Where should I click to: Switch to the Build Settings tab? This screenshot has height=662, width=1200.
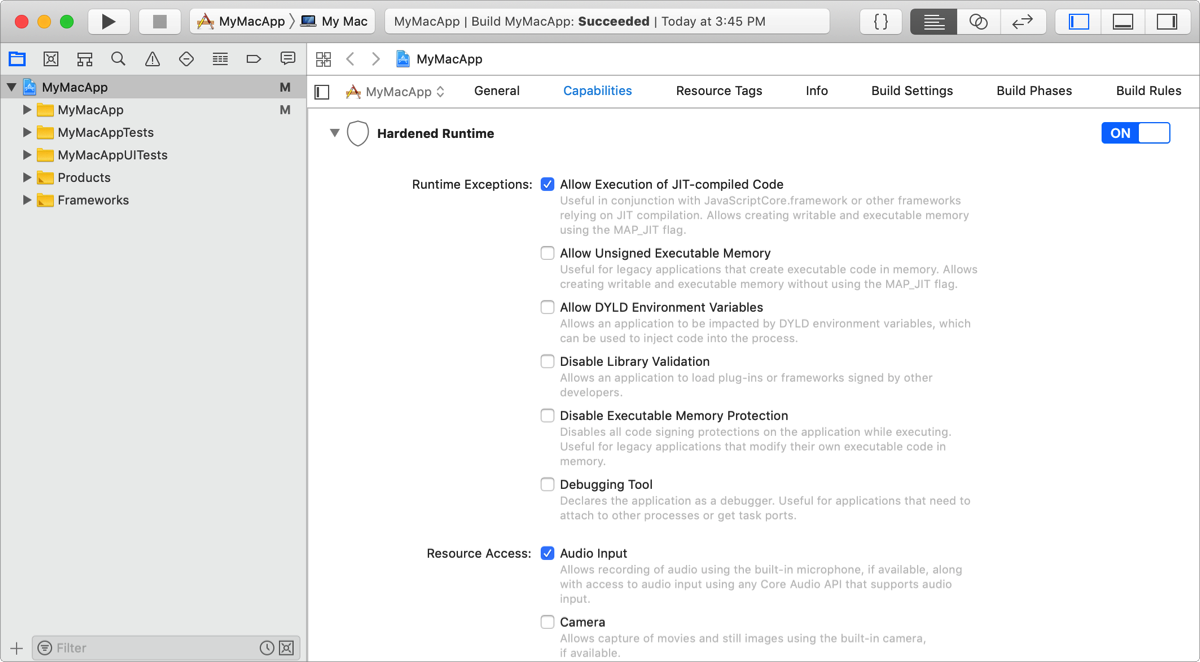(x=911, y=91)
